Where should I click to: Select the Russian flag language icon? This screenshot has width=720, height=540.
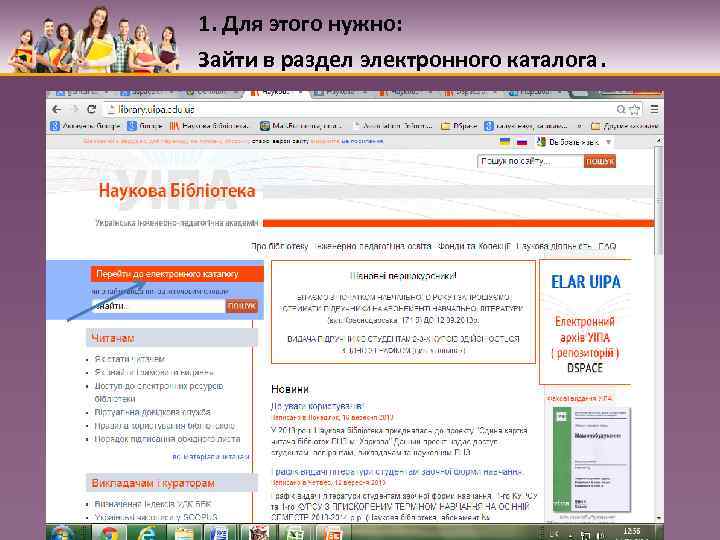(522, 142)
